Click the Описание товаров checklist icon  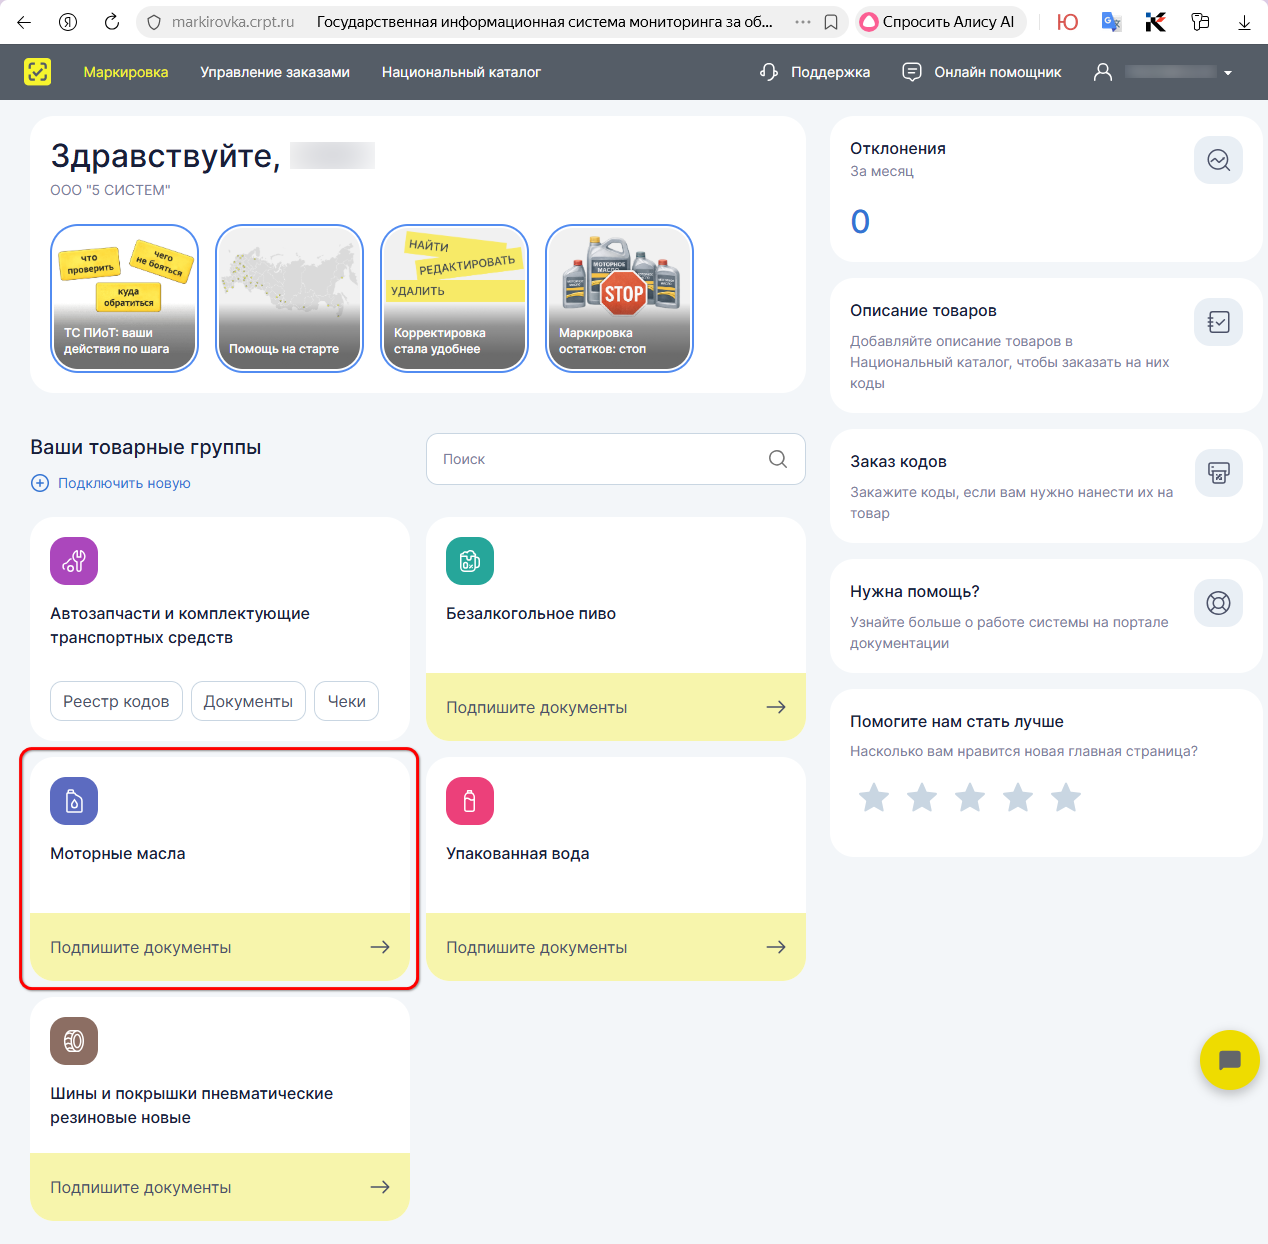tap(1218, 322)
